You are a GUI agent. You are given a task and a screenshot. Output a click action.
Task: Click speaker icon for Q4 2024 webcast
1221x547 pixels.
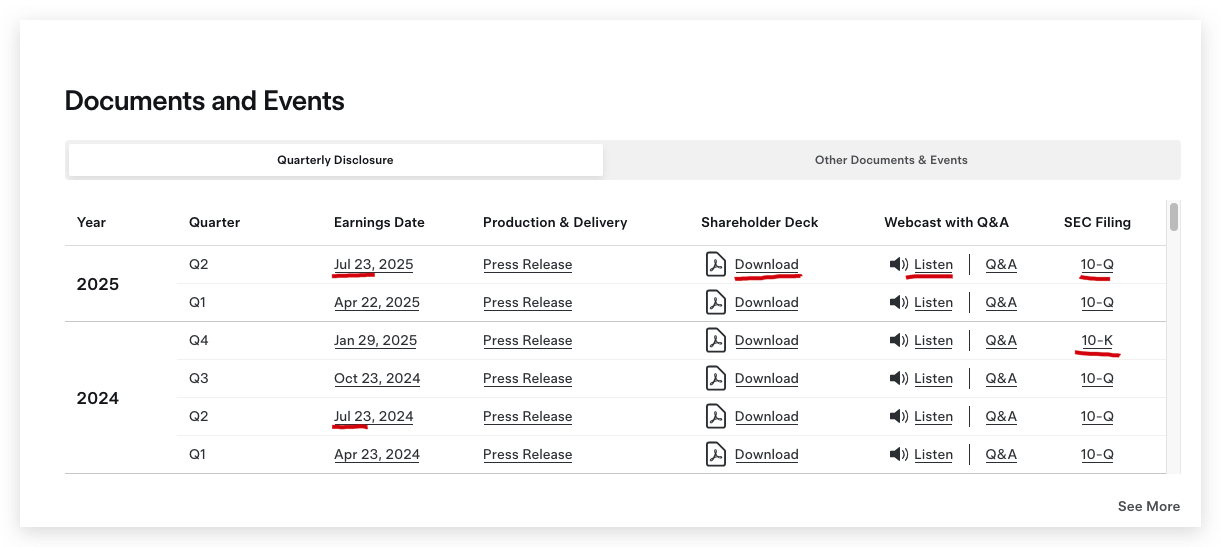[898, 341]
